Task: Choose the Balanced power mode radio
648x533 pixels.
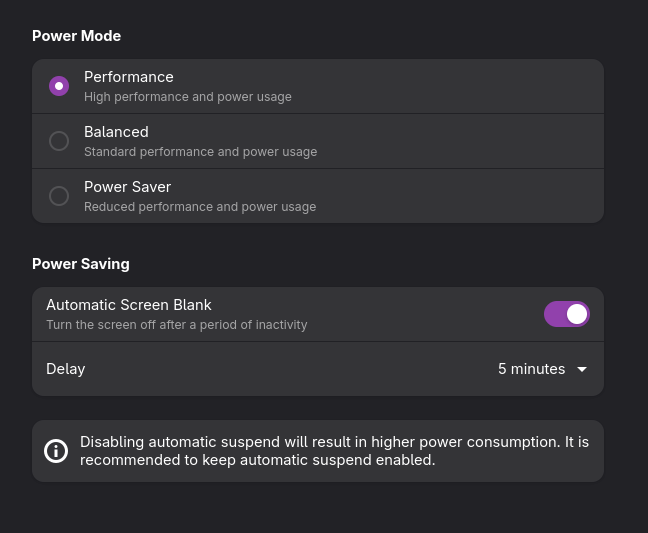Action: pyautogui.click(x=59, y=141)
